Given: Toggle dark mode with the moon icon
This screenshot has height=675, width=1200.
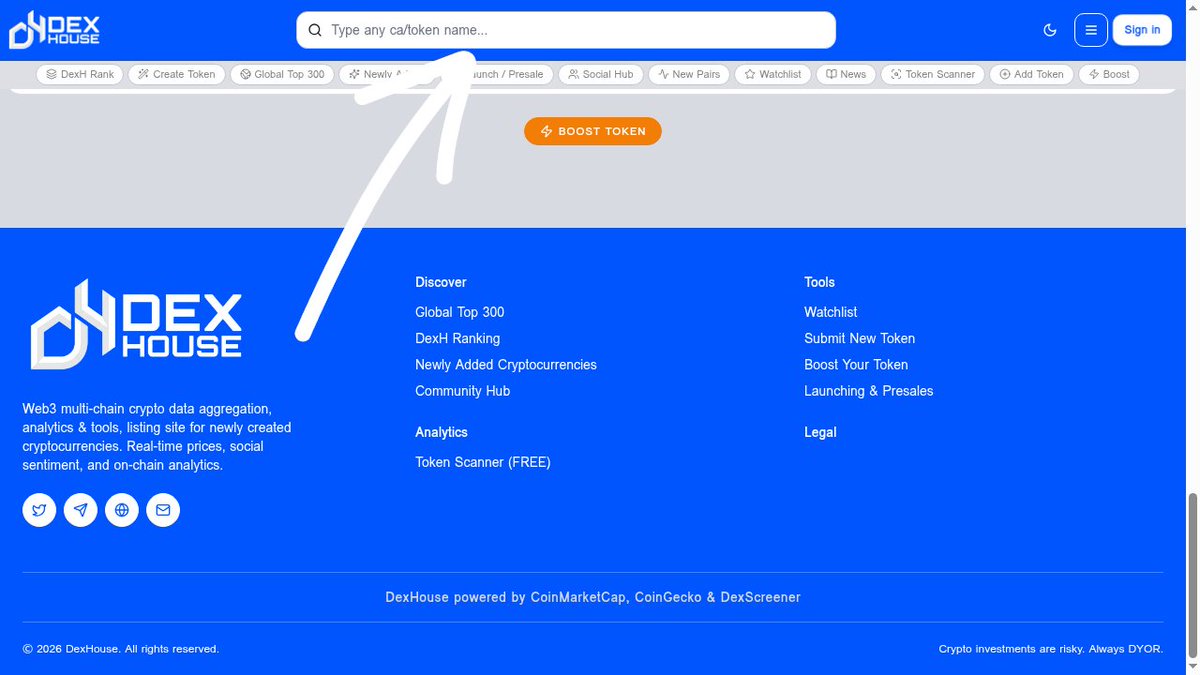Looking at the screenshot, I should pyautogui.click(x=1050, y=30).
